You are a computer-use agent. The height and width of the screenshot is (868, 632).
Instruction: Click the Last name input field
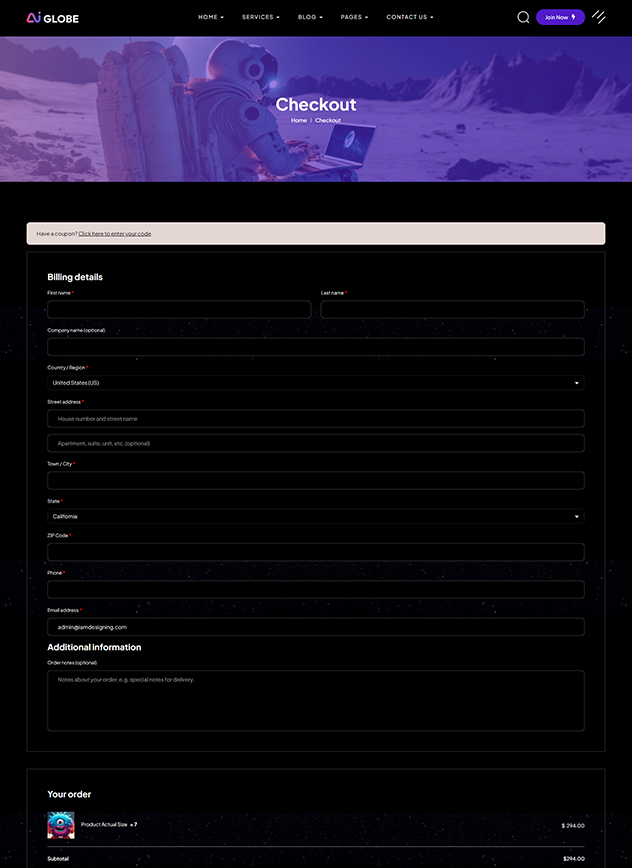[x=452, y=310]
